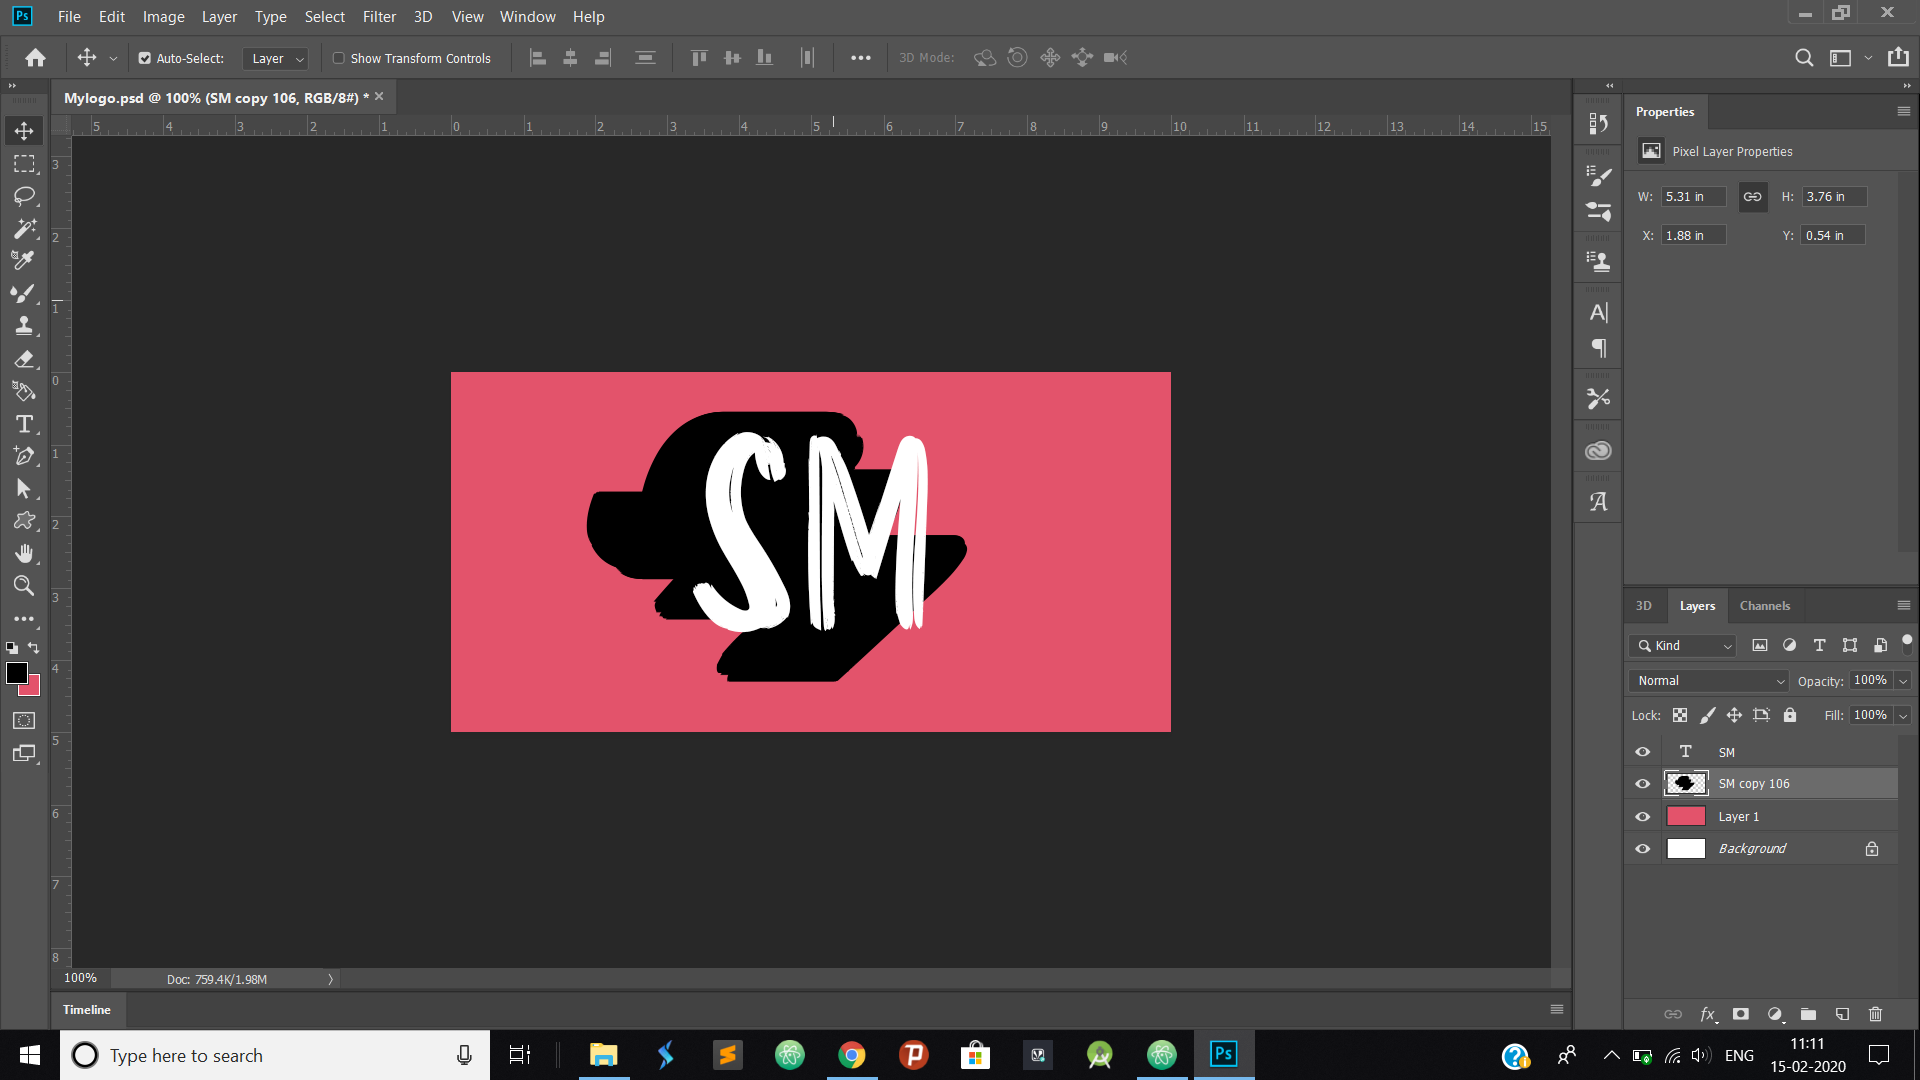The image size is (1920, 1080).
Task: Switch to the Channels tab
Action: click(1764, 606)
